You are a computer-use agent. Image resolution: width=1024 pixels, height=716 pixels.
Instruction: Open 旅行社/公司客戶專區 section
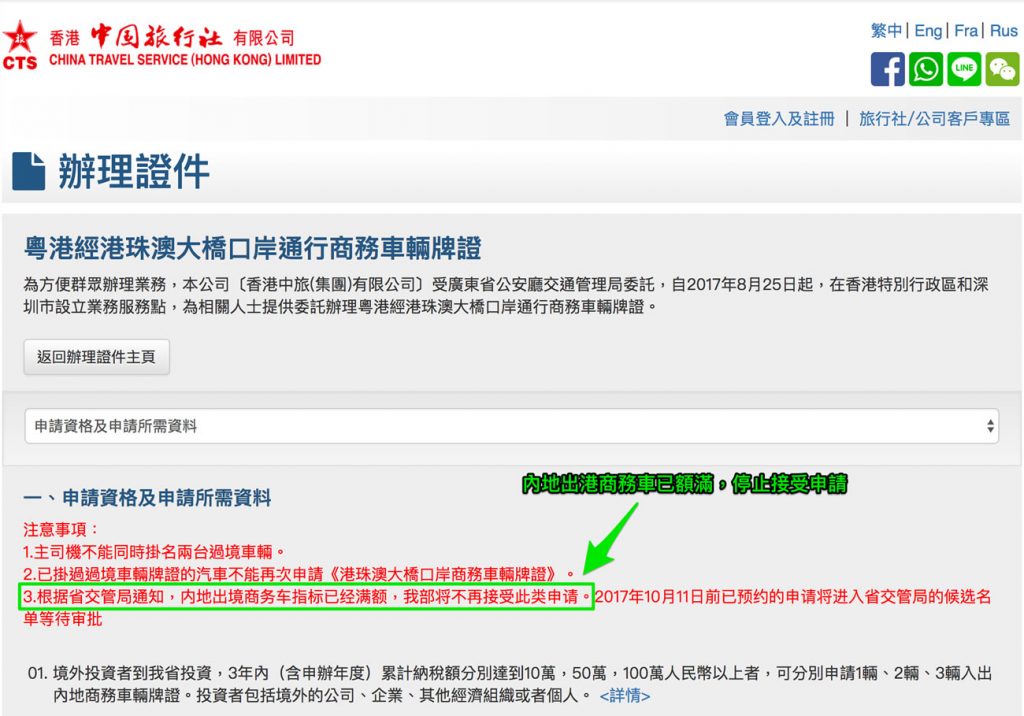tap(932, 118)
